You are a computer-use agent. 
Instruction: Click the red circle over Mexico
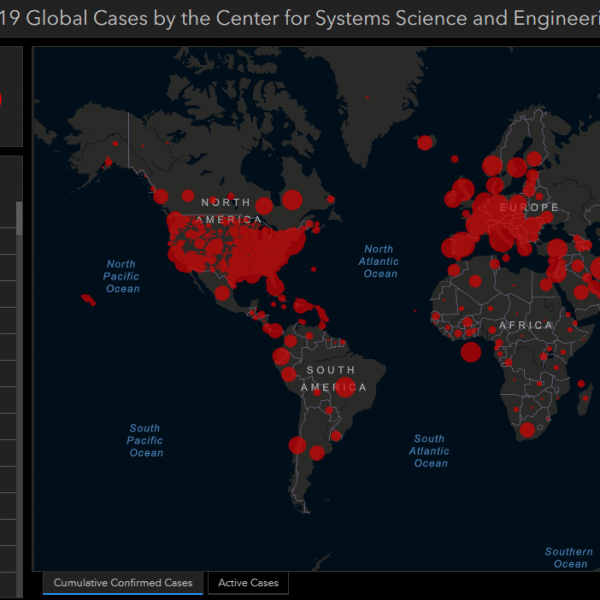click(222, 293)
